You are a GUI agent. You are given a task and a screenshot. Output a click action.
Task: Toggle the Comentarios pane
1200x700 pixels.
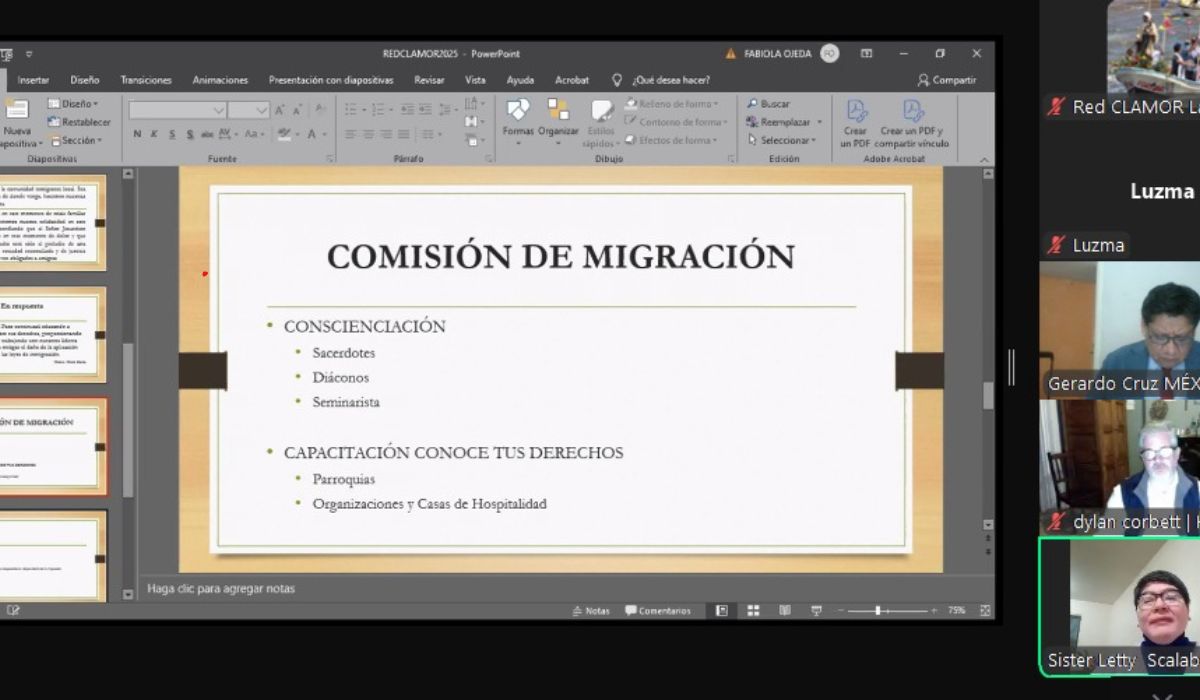658,611
